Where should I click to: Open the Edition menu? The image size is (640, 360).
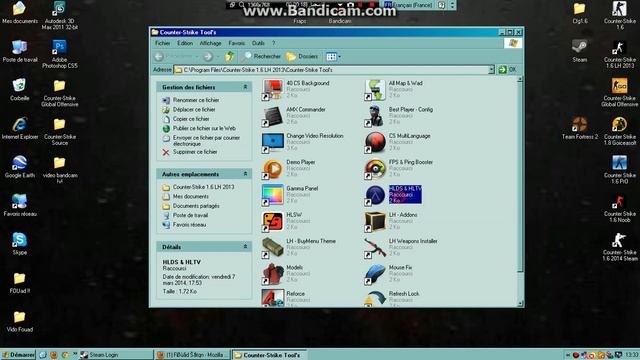click(185, 43)
